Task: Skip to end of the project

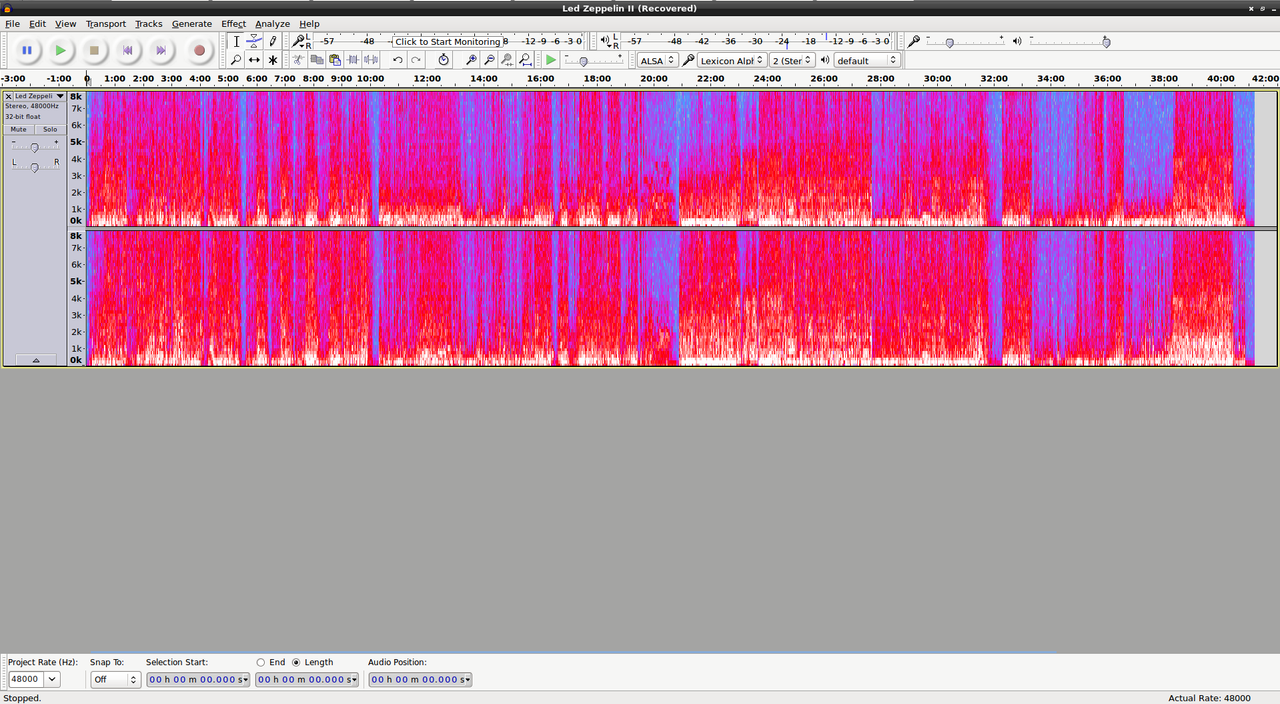Action: click(161, 50)
